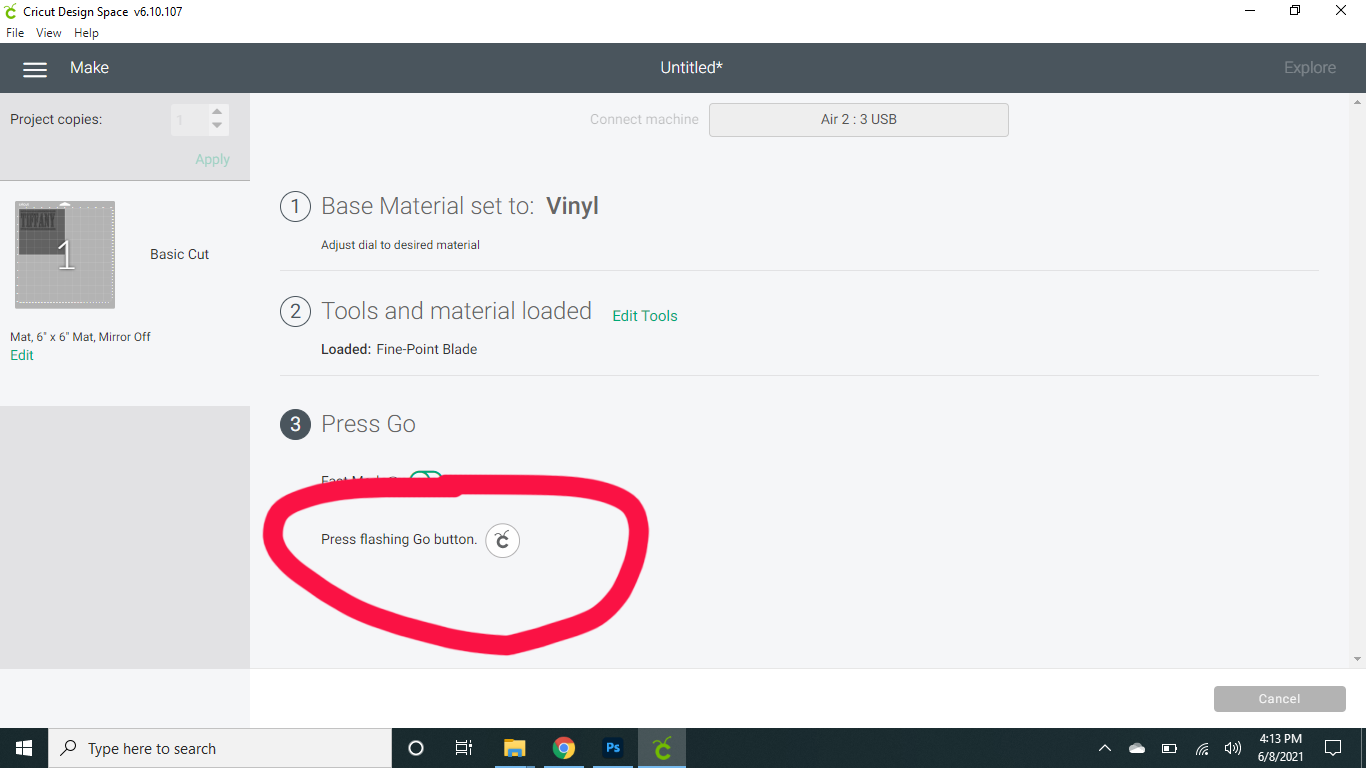Click the 'Press Go' heading
1366x768 pixels.
(x=368, y=424)
